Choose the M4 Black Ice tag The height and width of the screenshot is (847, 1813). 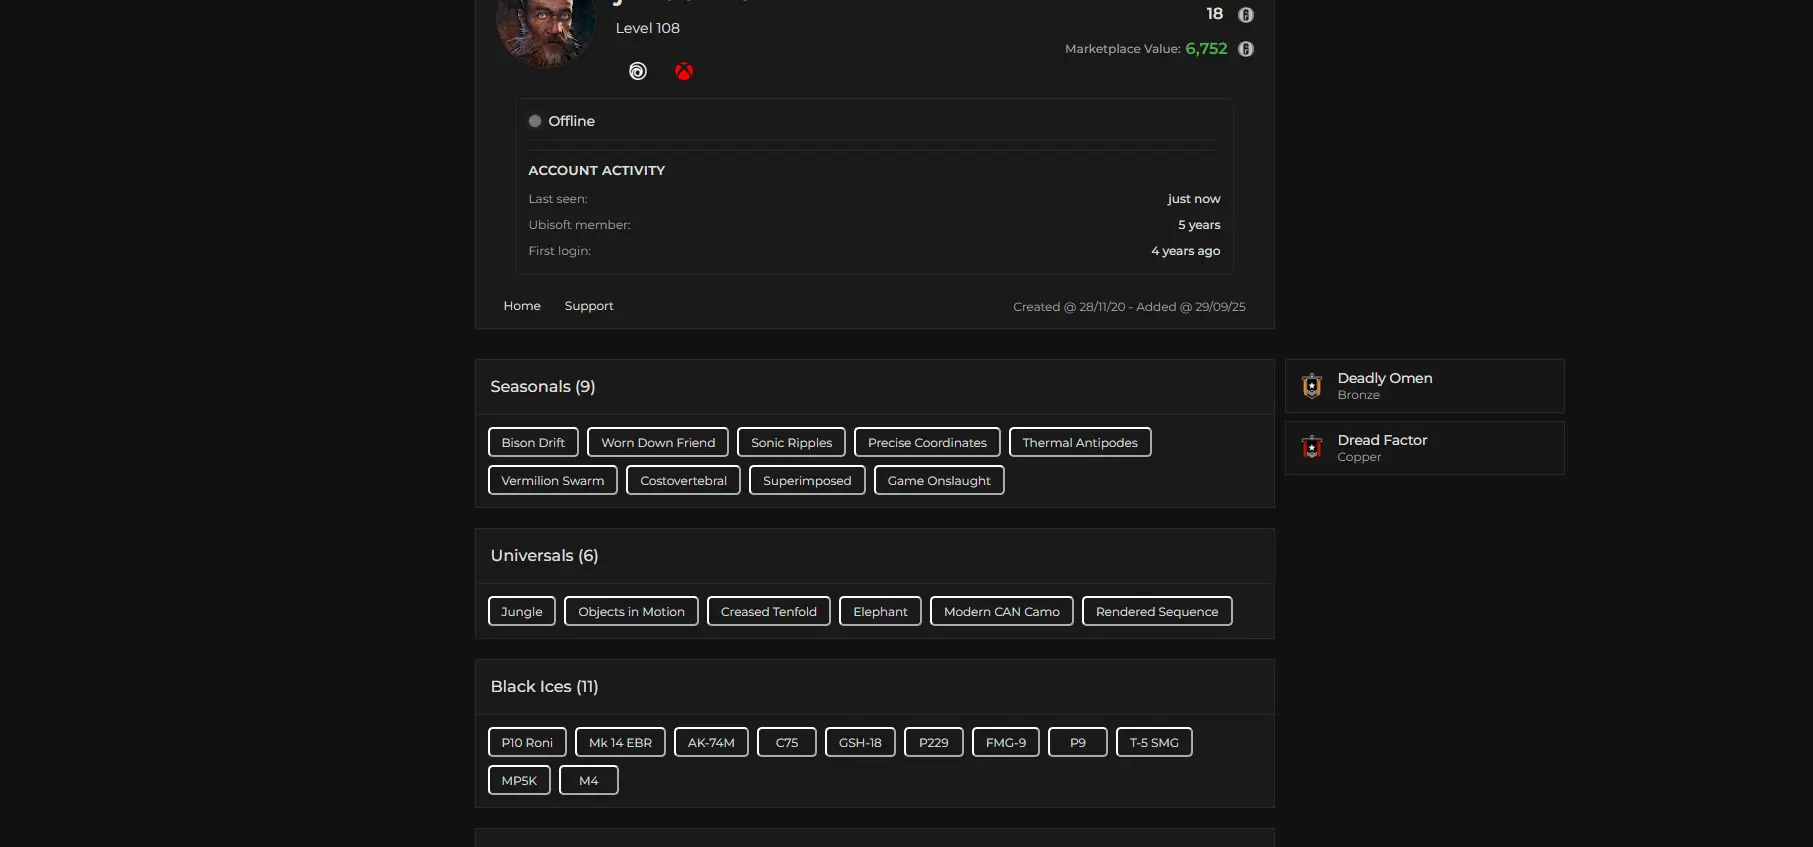[589, 780]
